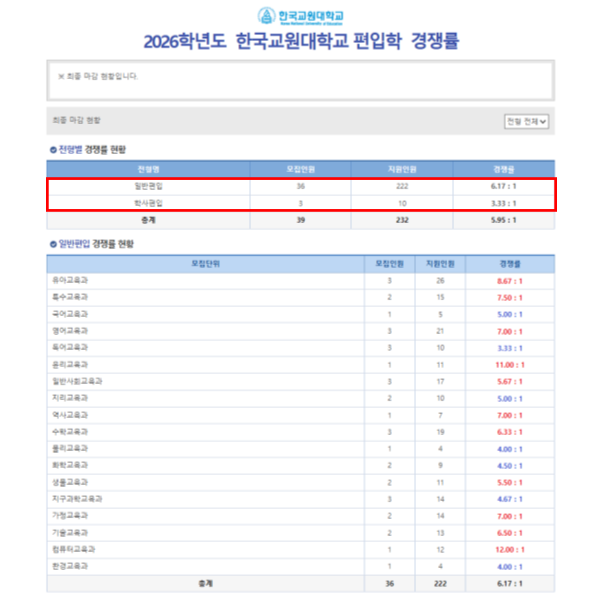This screenshot has width=600, height=600.
Task: Select the 특수교육과 row
Action: point(301,297)
